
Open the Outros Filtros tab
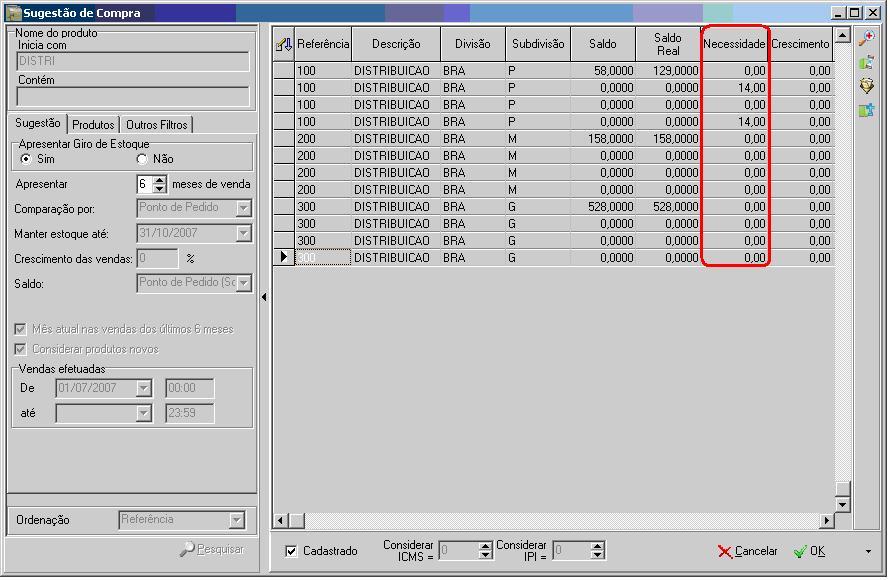[156, 125]
